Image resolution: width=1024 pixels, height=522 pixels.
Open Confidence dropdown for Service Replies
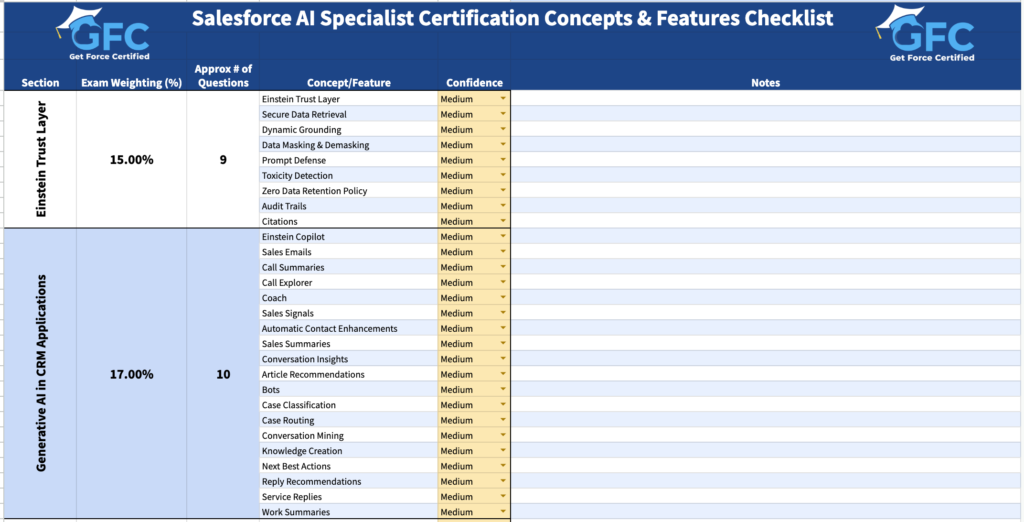[503, 497]
